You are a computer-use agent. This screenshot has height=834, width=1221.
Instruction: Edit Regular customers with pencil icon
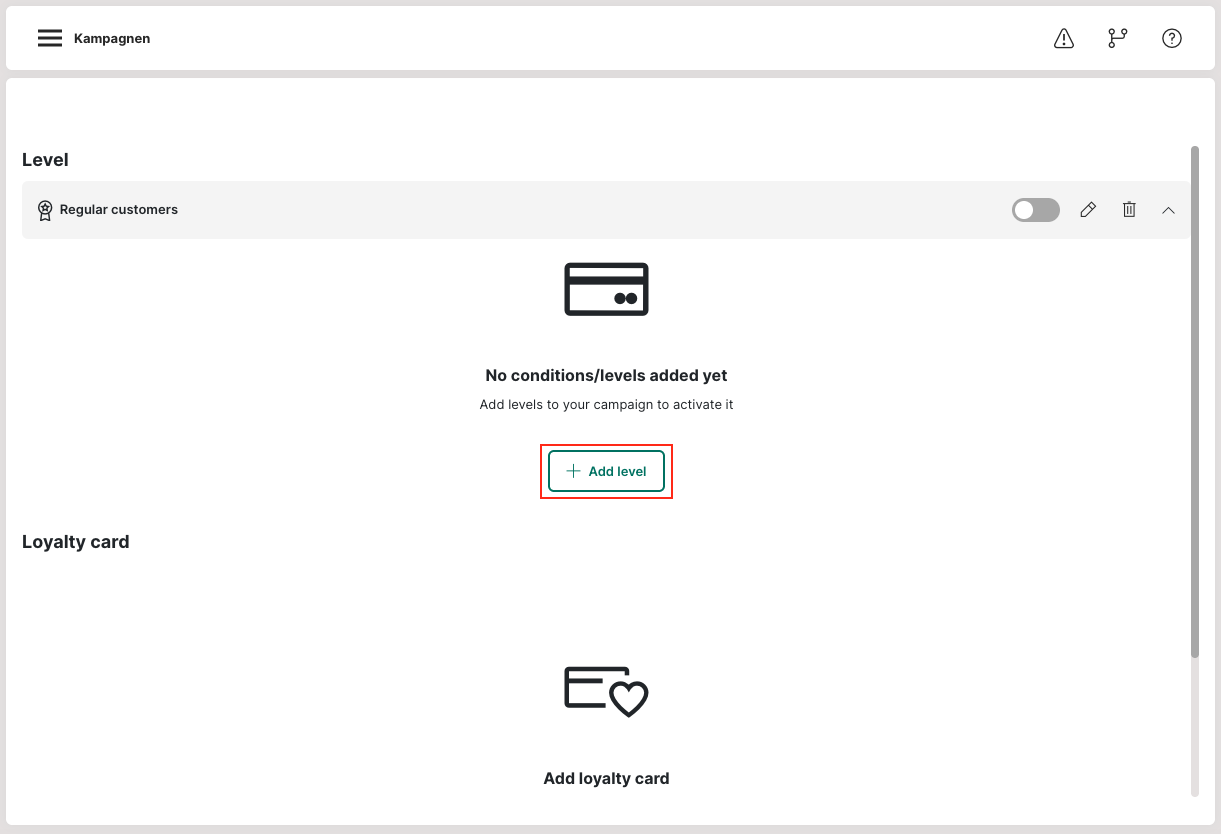(1088, 210)
